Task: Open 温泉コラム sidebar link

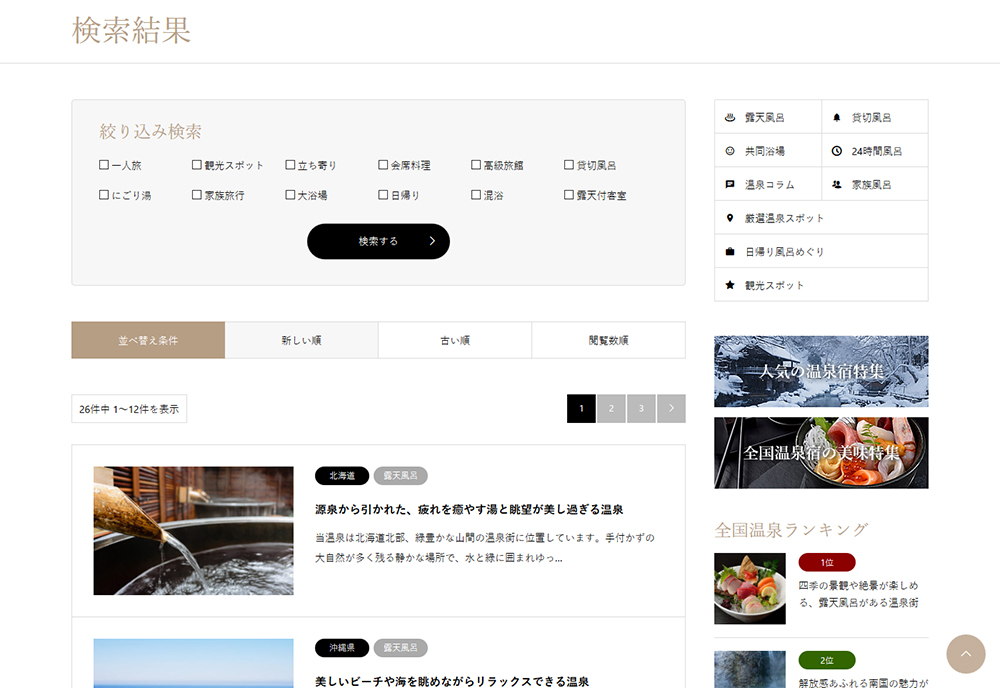Action: [x=768, y=184]
